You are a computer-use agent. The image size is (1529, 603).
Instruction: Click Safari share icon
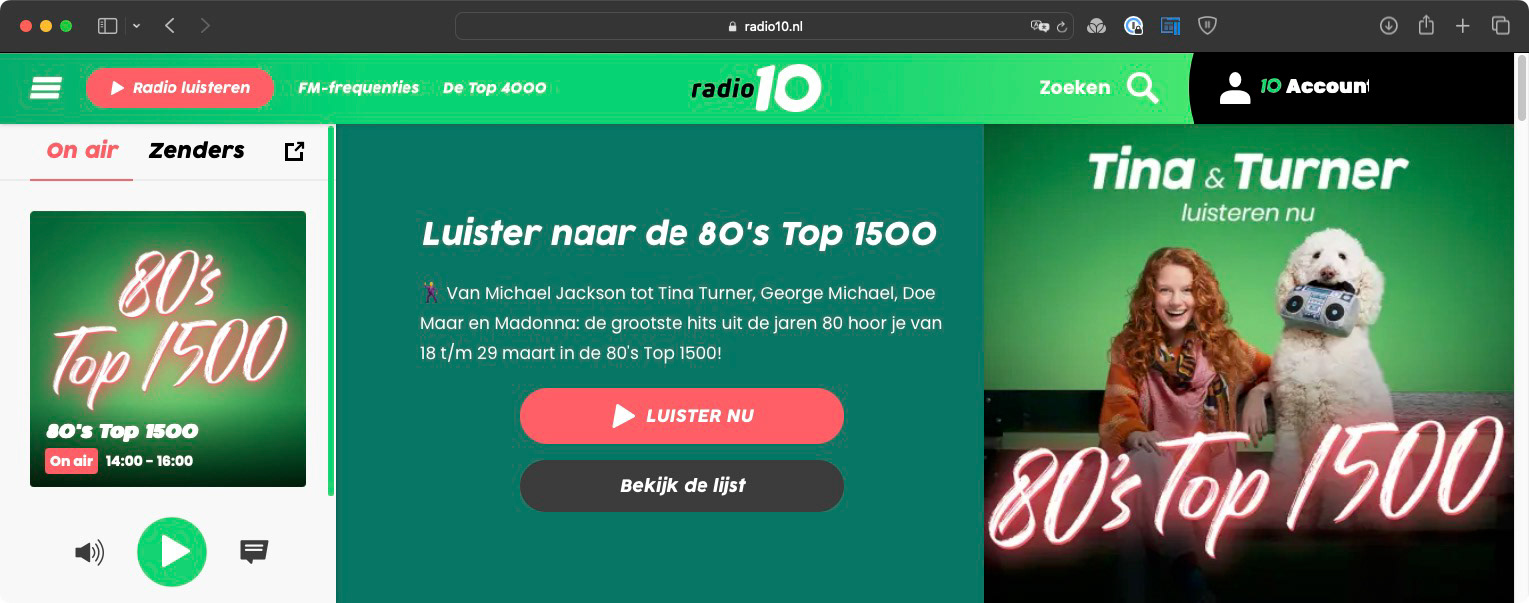coord(1426,26)
